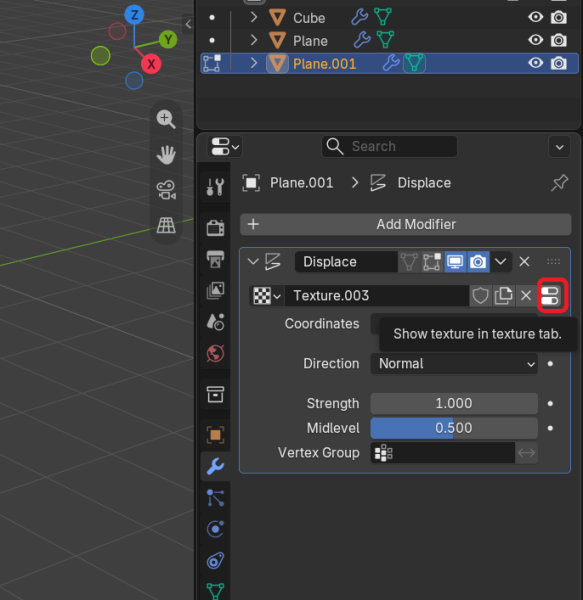Viewport: 583px width, 600px height.
Task: Show texture in texture tab icon
Action: (550, 296)
